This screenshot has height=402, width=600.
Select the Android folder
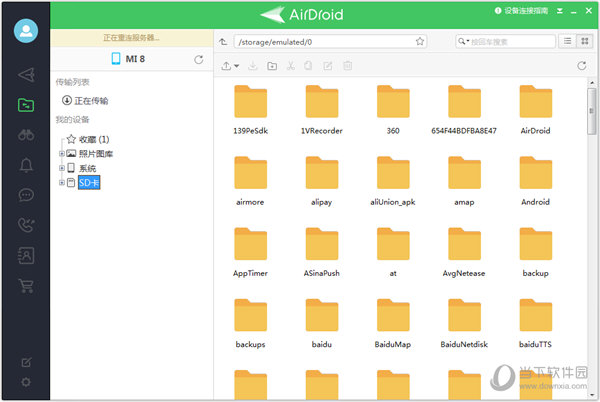coord(535,181)
